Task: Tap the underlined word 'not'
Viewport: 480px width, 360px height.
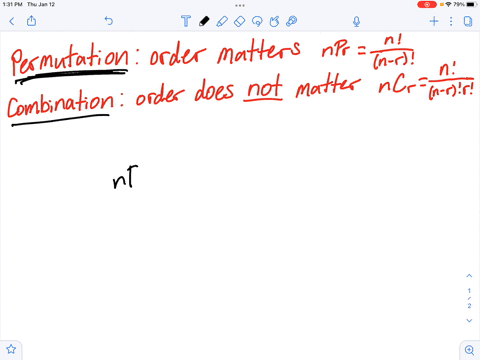Action: click(x=264, y=87)
